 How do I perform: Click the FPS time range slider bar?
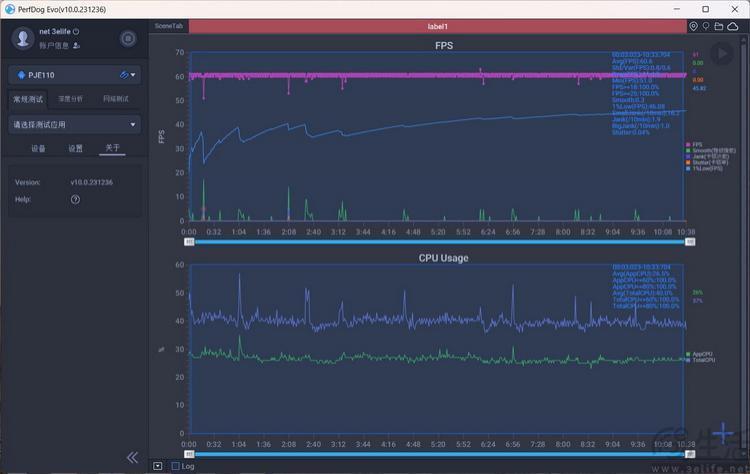pos(440,242)
